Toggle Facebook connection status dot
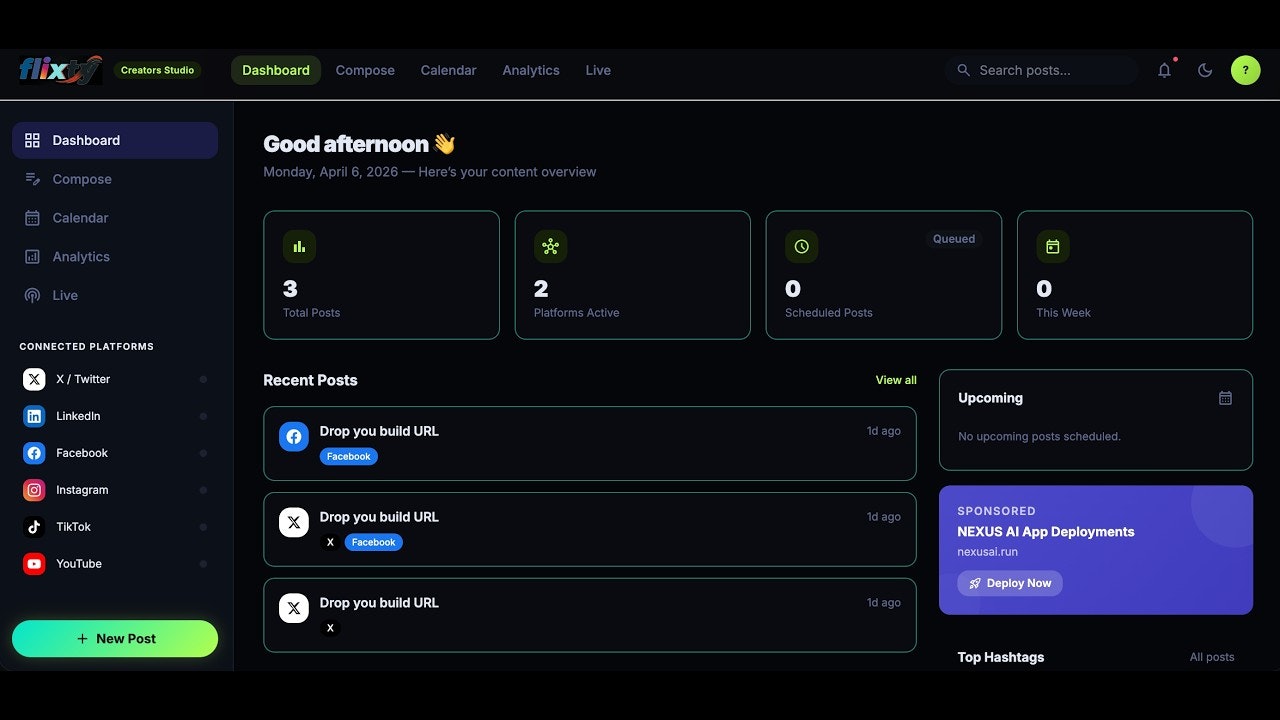The width and height of the screenshot is (1280, 720). [203, 453]
